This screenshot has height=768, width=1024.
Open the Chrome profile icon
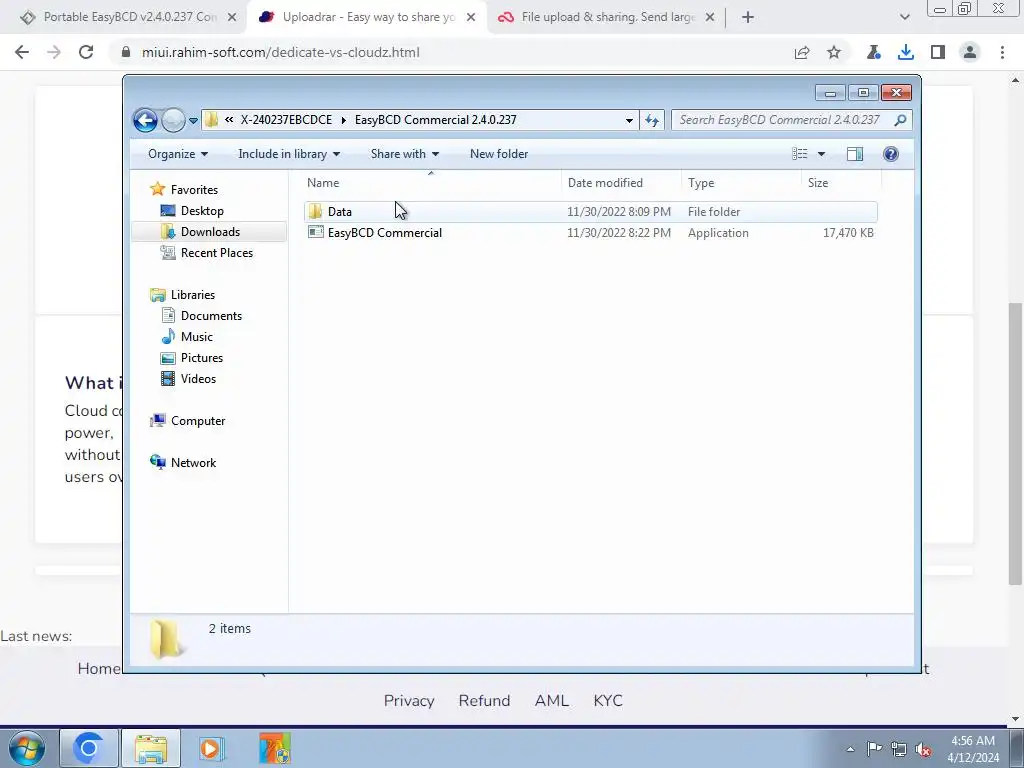970,52
